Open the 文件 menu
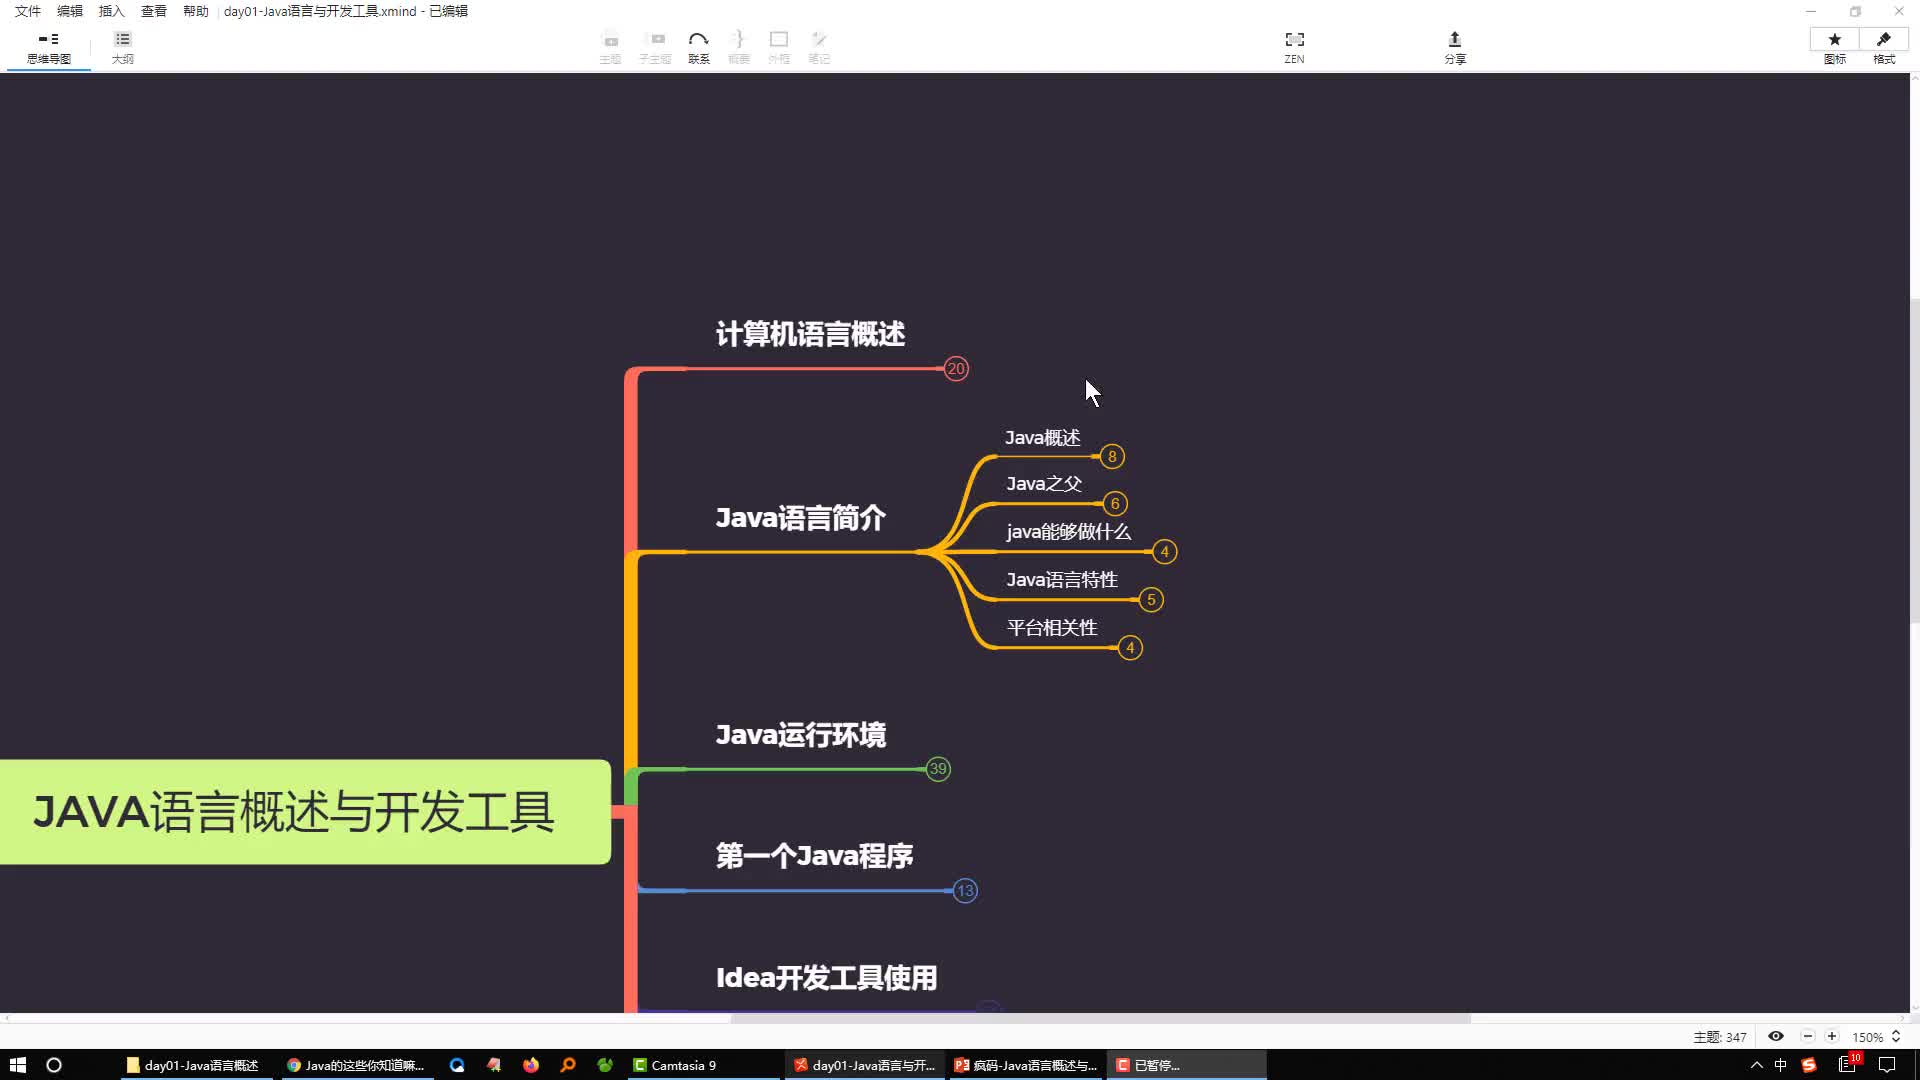The height and width of the screenshot is (1080, 1920). click(28, 11)
